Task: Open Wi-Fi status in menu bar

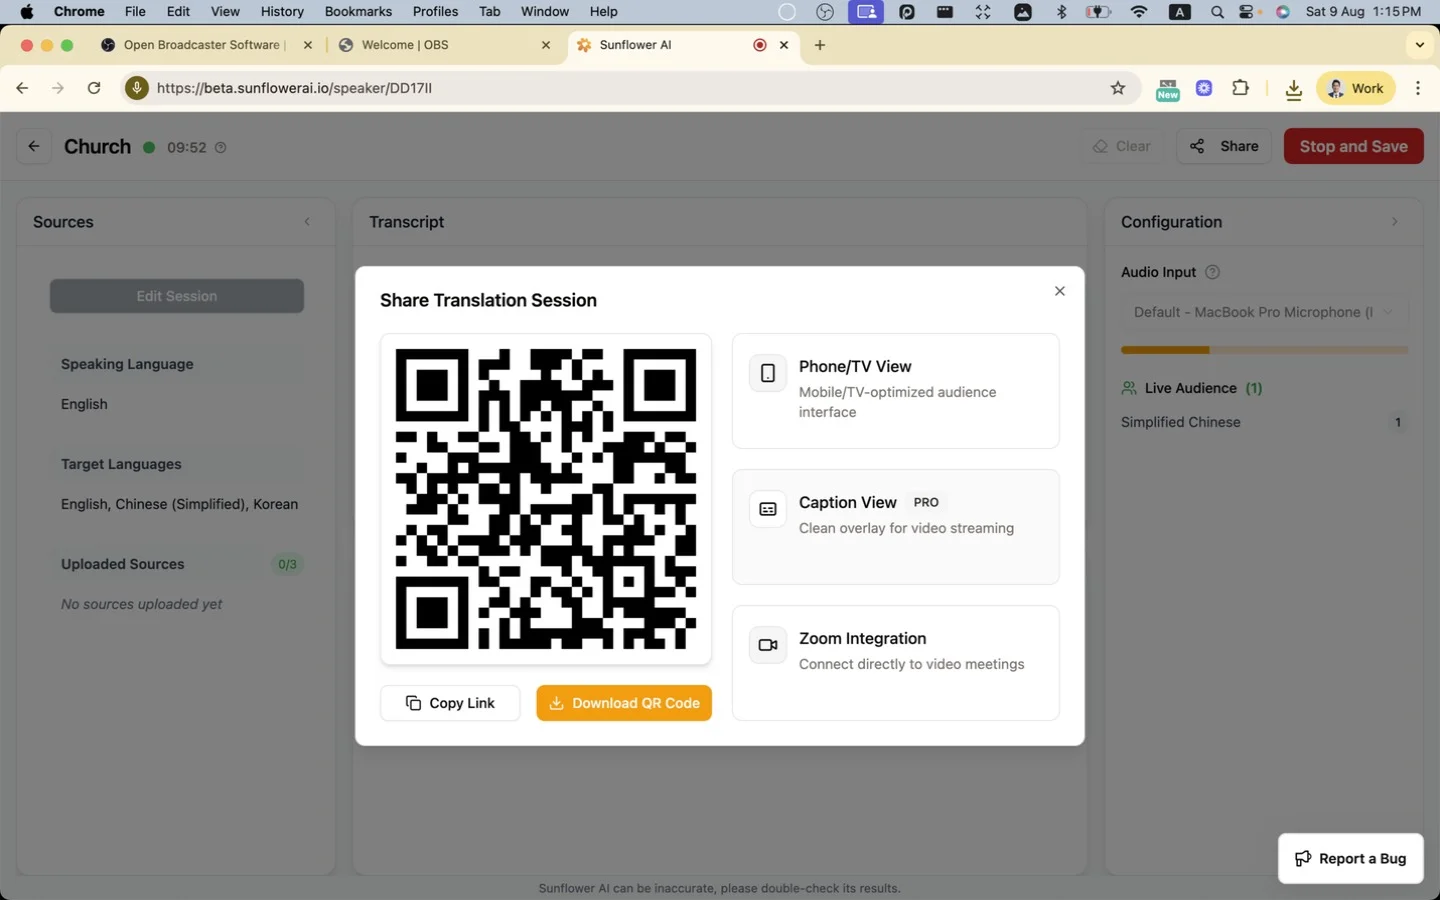Action: (1139, 12)
